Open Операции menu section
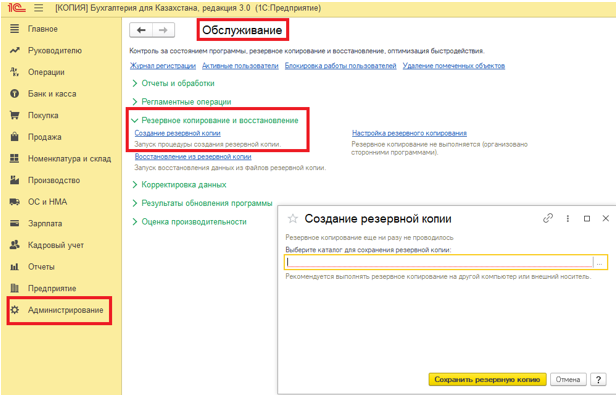This screenshot has width=616, height=396. (x=46, y=72)
